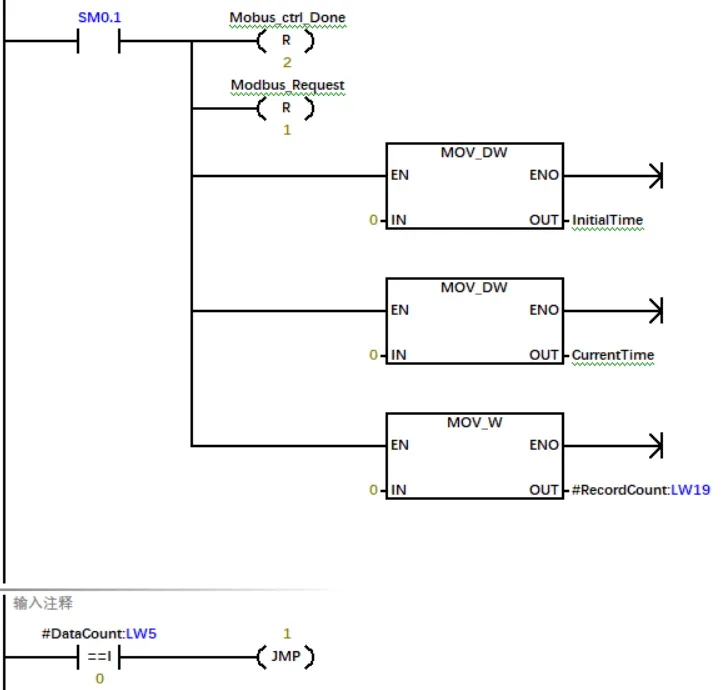Click the ENO arrow of MOV_W box
The width and height of the screenshot is (726, 690).
coord(656,446)
